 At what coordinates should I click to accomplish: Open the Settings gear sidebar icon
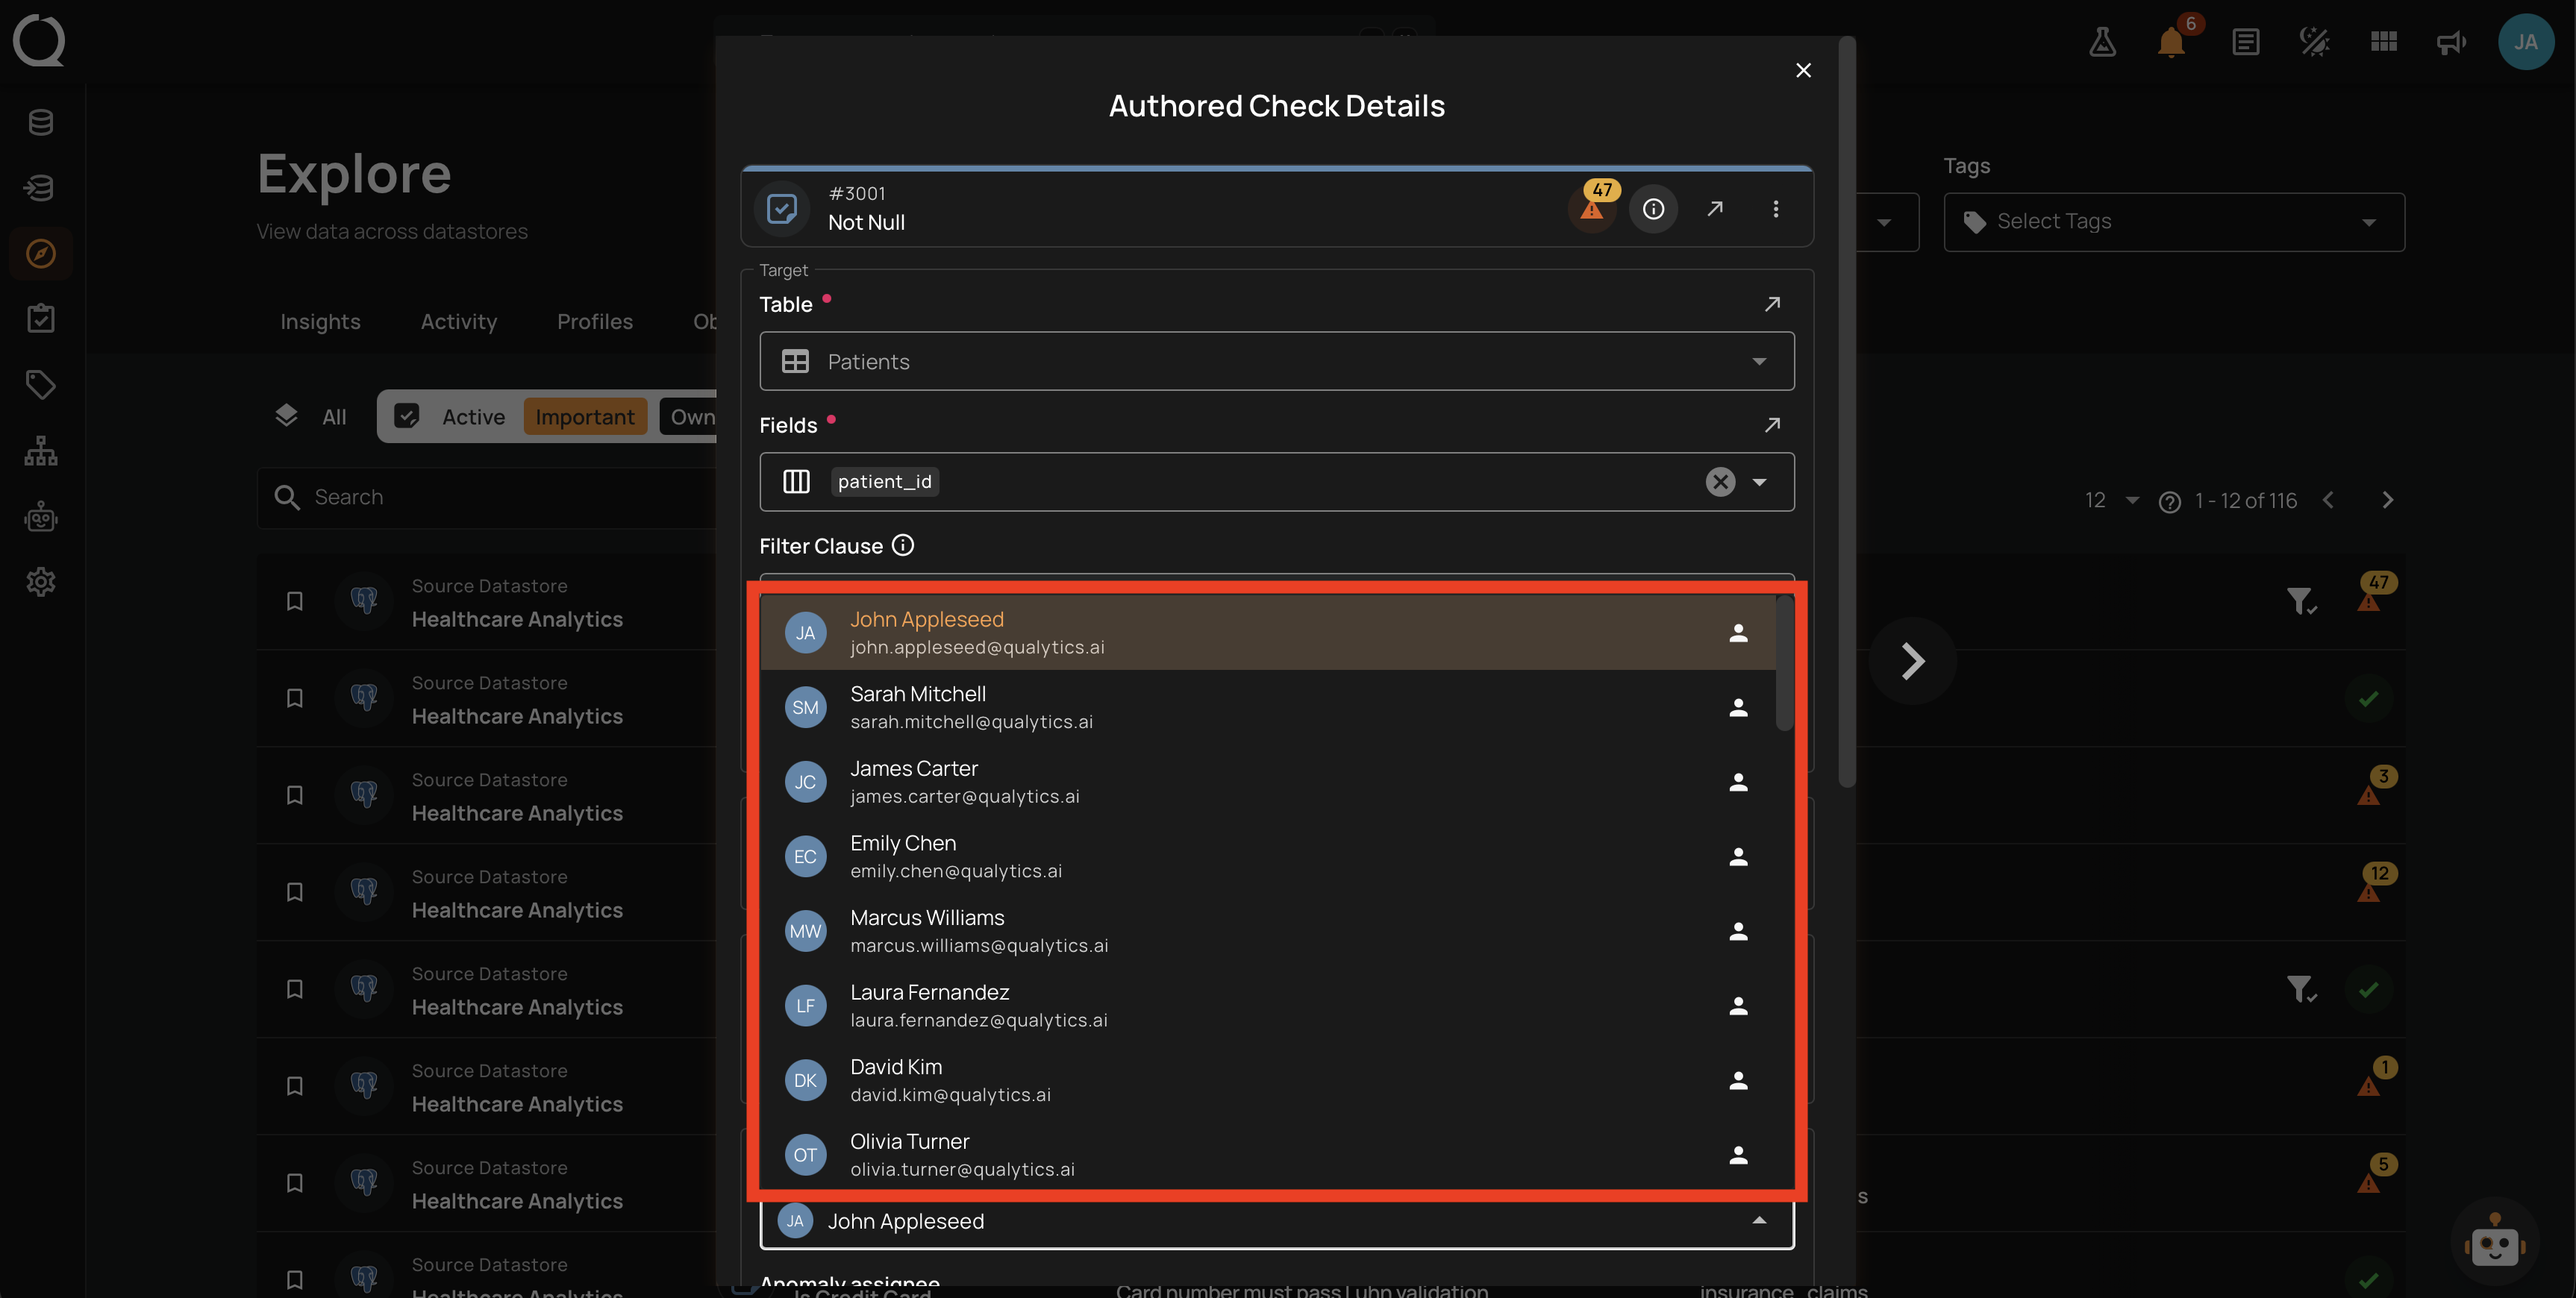[41, 582]
